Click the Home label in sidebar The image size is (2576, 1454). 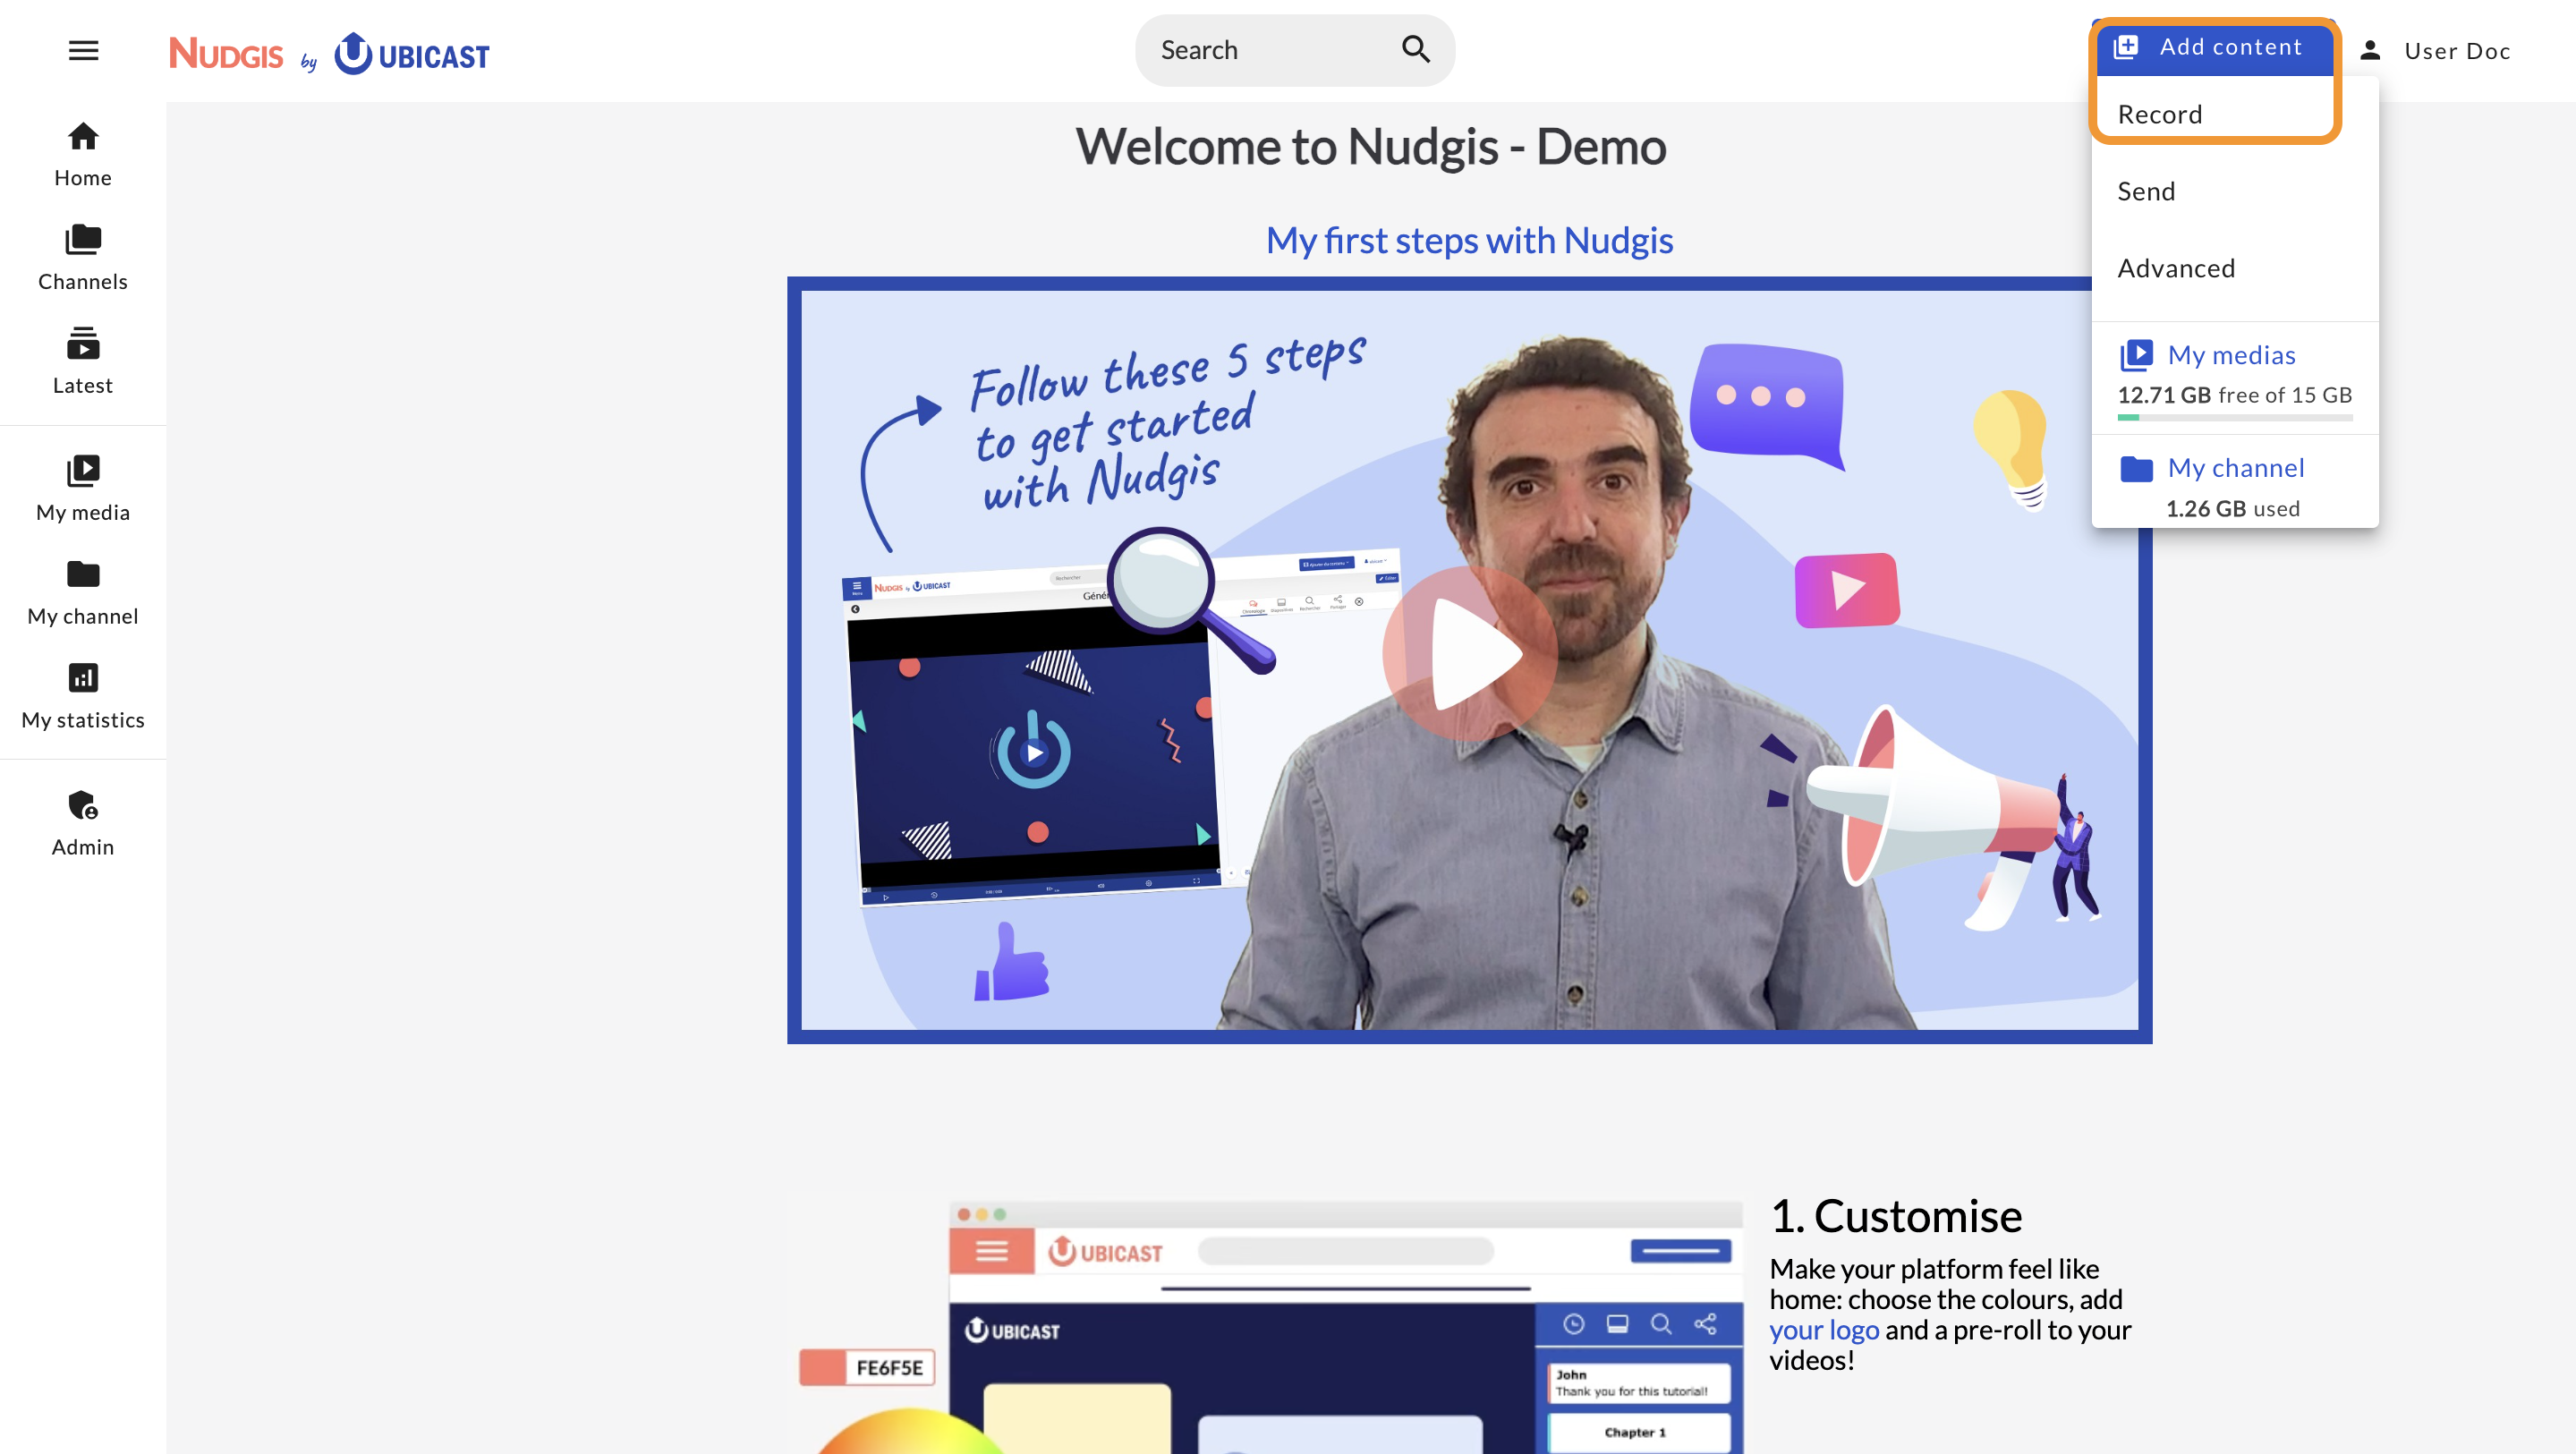83,178
